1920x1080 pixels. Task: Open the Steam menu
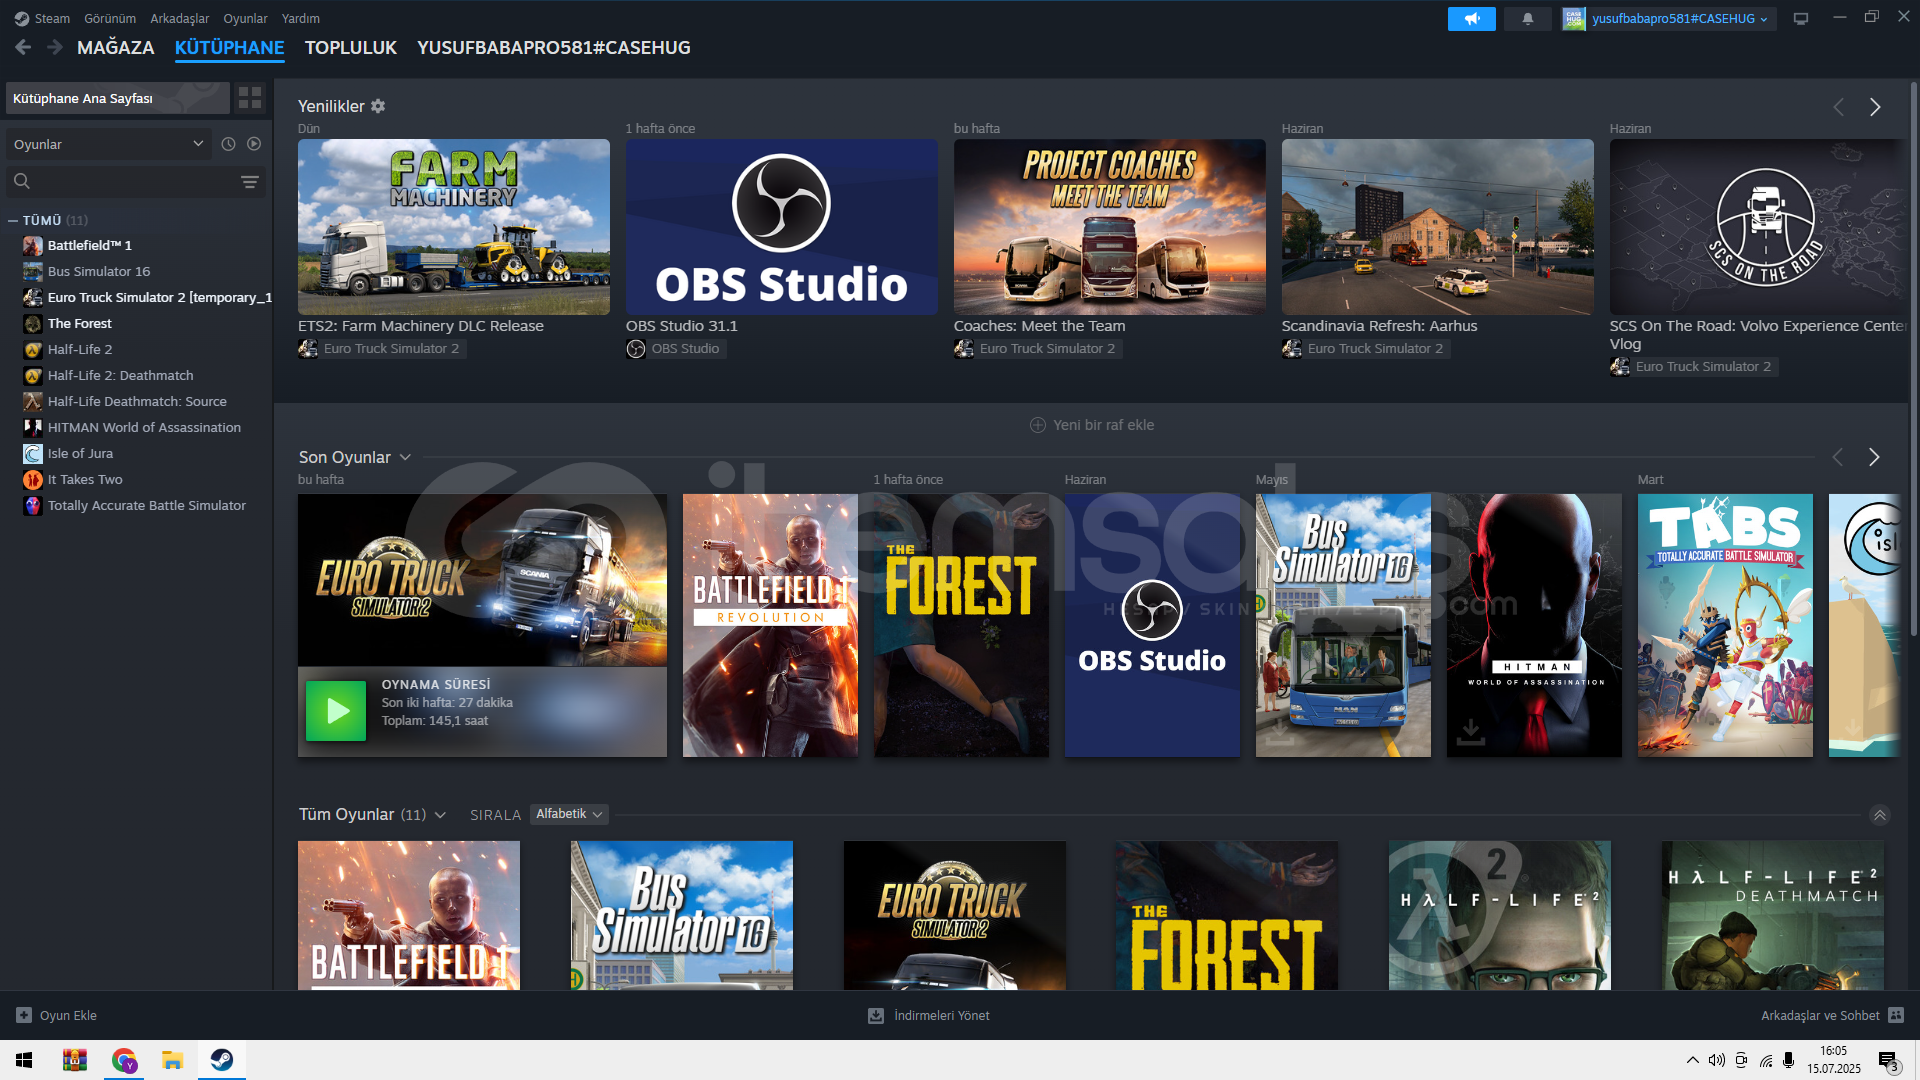(x=52, y=18)
